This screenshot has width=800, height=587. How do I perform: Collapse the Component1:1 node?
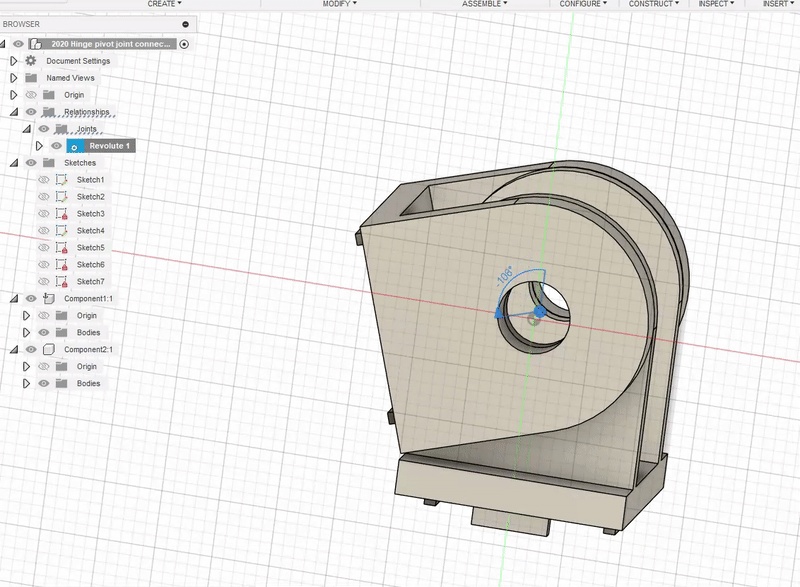(14, 298)
